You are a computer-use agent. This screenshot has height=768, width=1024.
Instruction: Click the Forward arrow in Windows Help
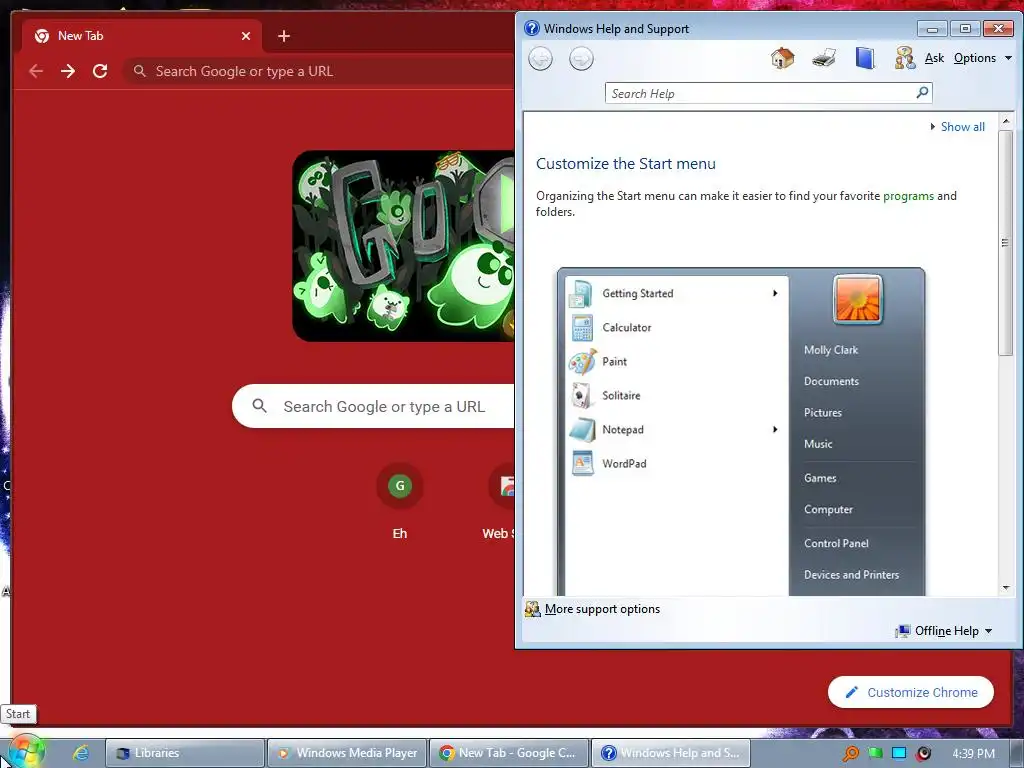coord(581,59)
